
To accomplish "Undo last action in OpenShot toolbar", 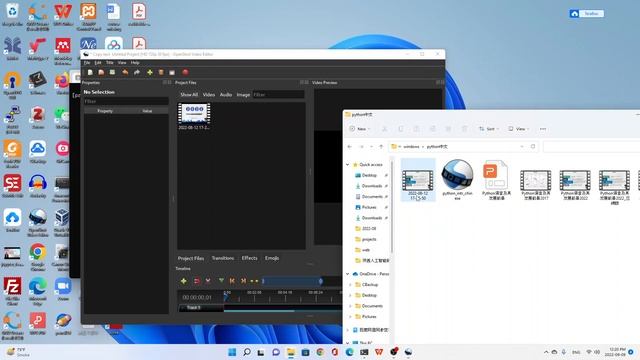I will coord(125,72).
